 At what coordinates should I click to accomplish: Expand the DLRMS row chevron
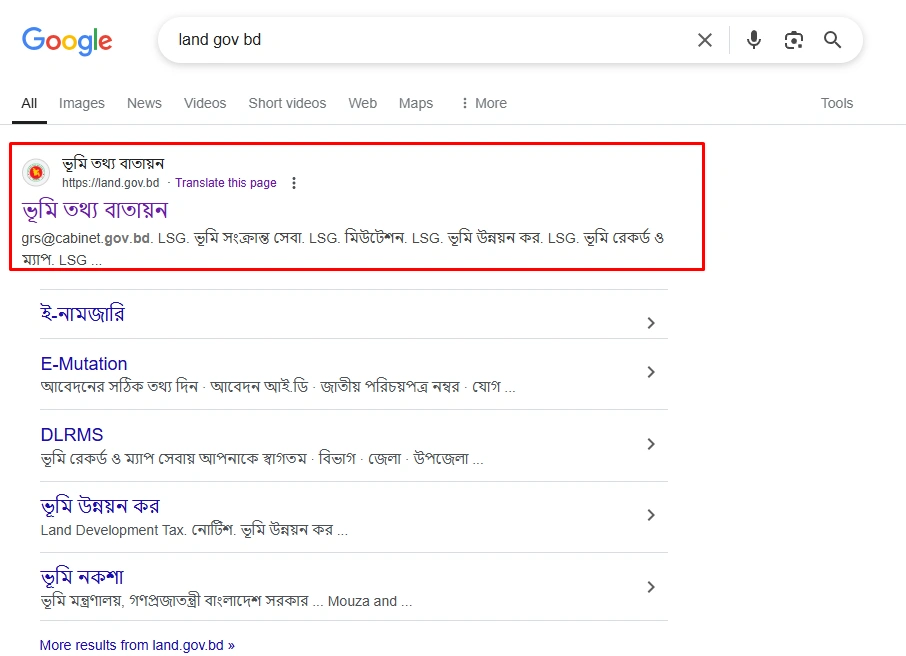651,444
